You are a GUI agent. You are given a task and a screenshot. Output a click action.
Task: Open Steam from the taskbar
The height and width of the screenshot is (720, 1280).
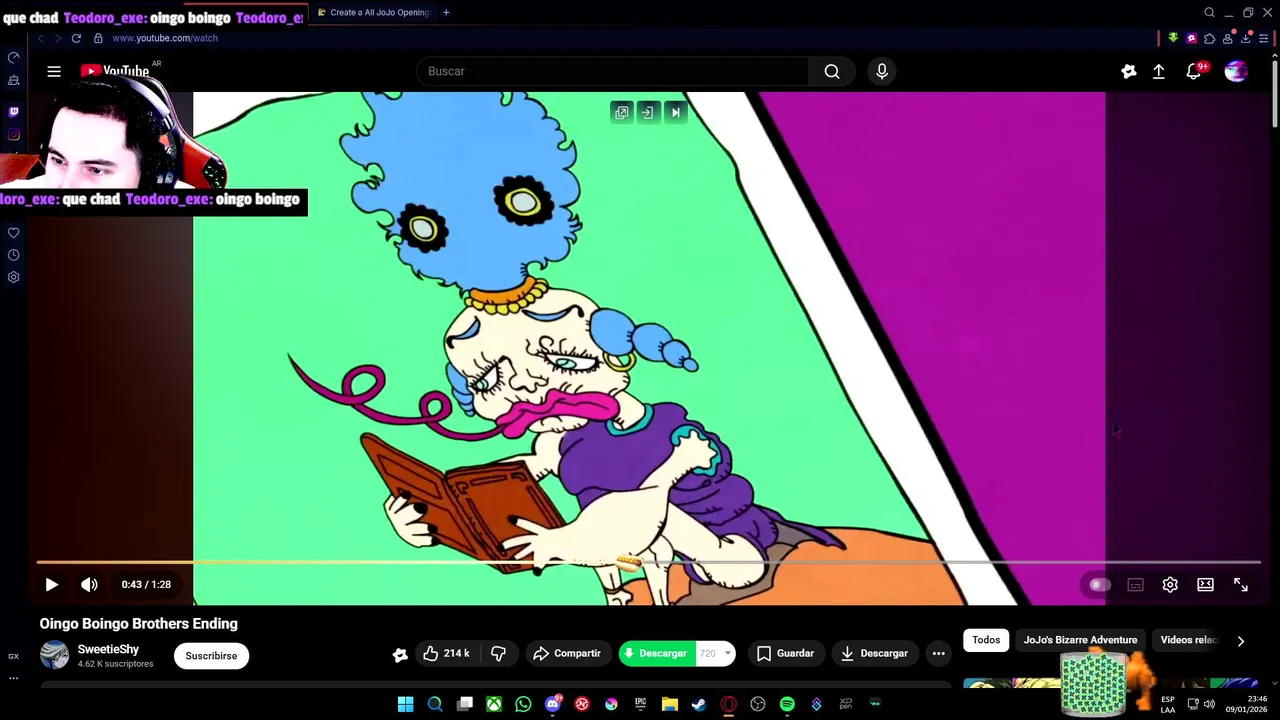click(x=699, y=705)
